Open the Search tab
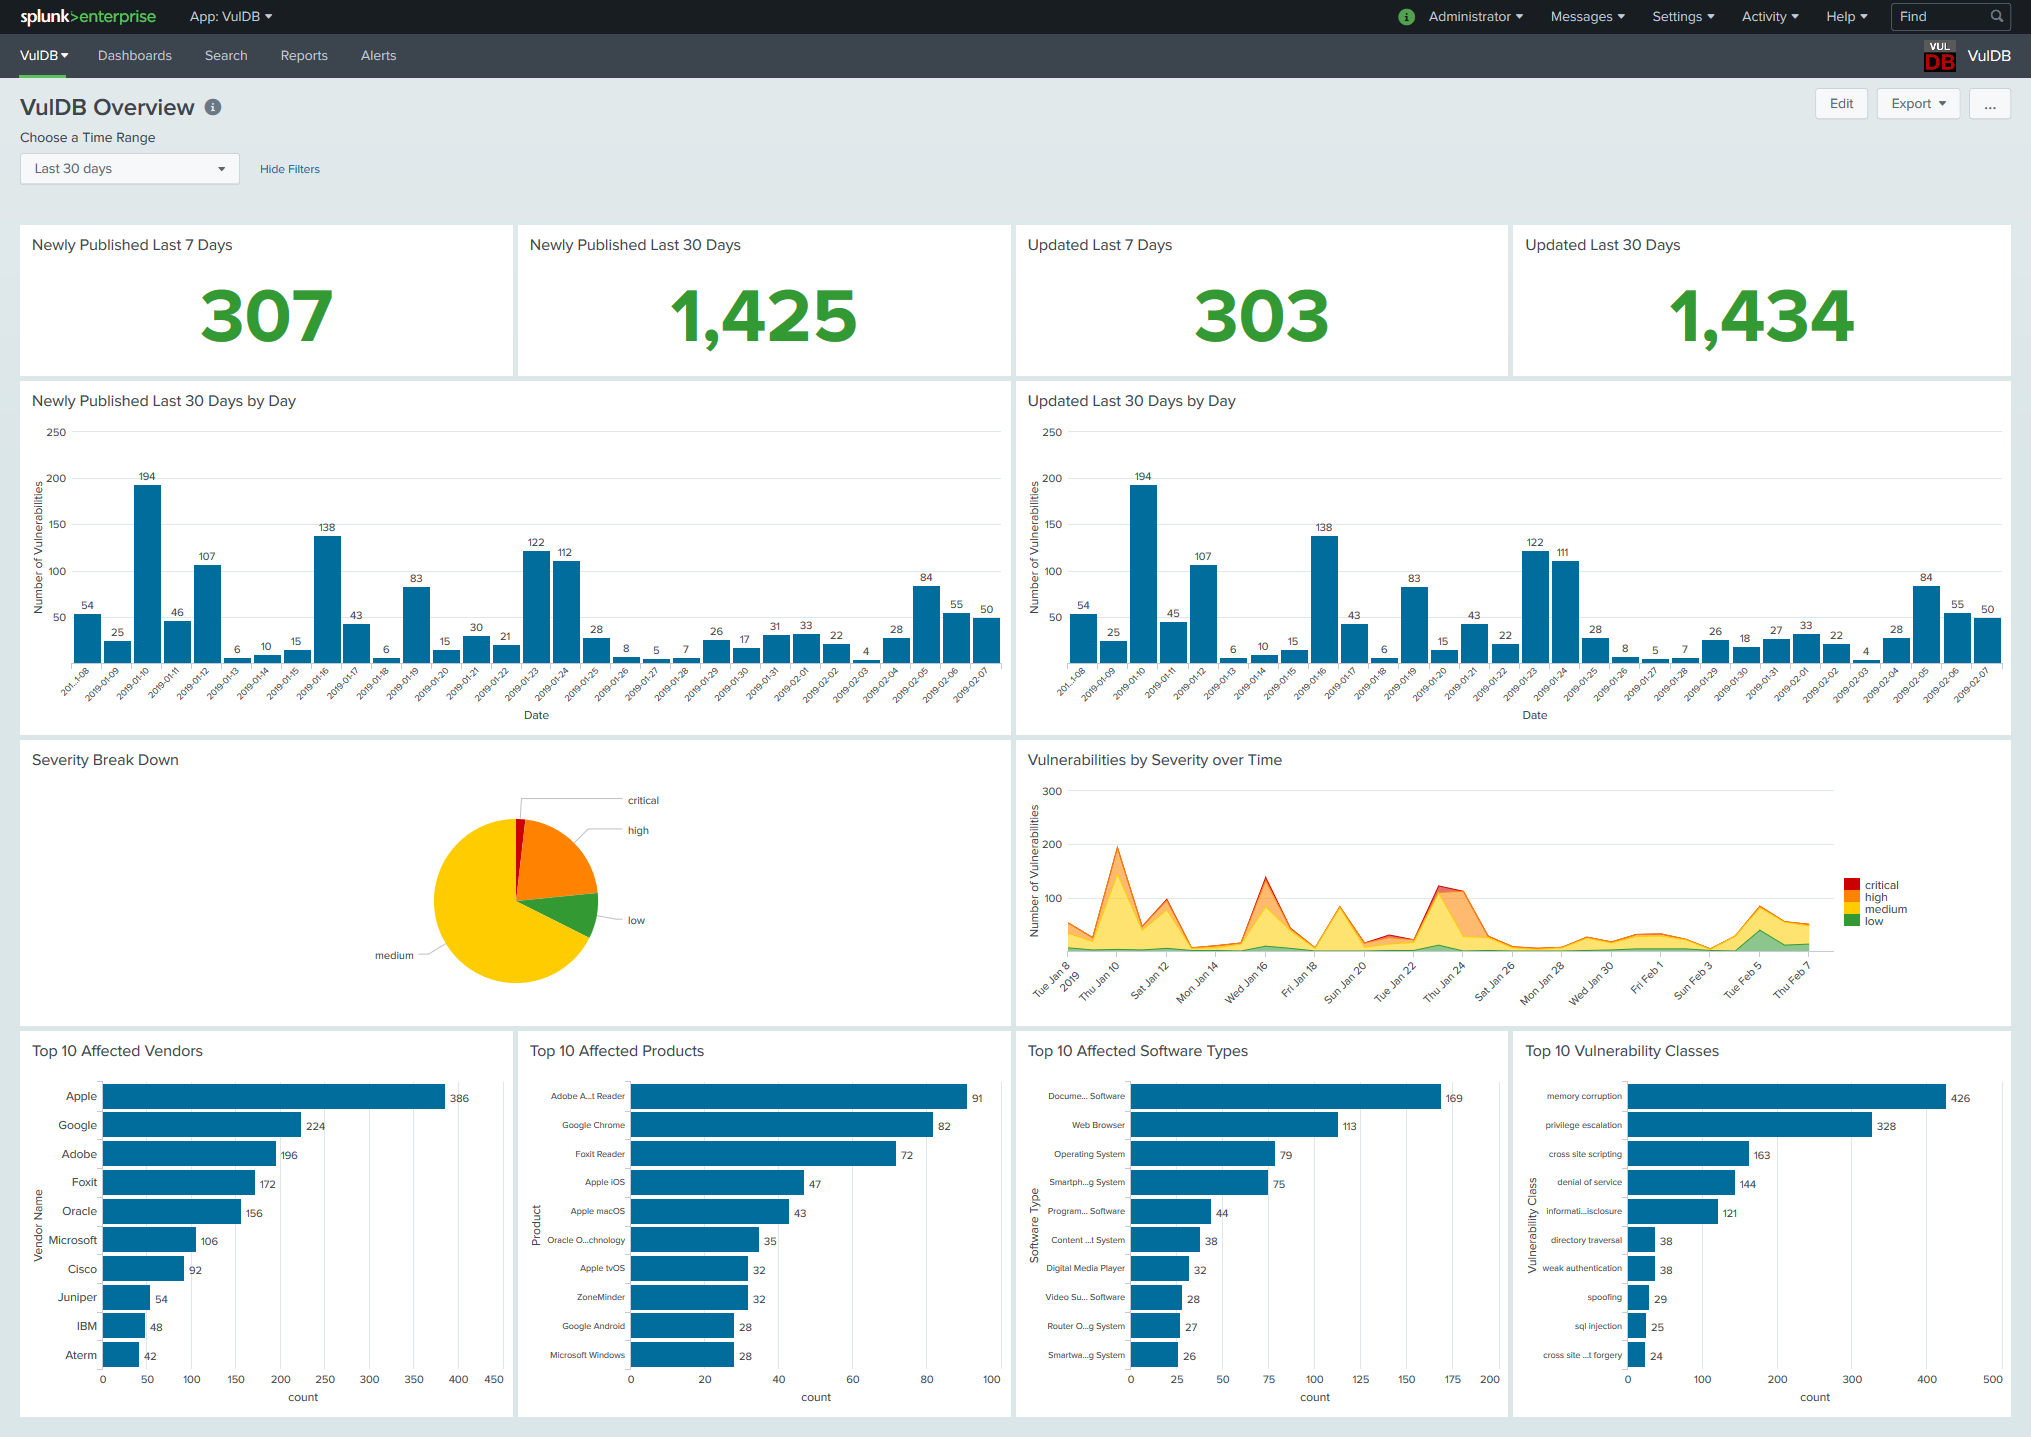2031x1437 pixels. pos(226,55)
